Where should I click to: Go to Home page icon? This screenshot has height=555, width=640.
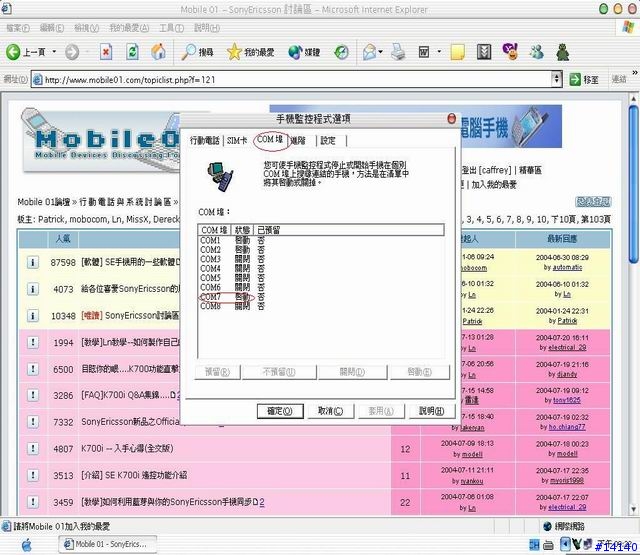[x=158, y=52]
